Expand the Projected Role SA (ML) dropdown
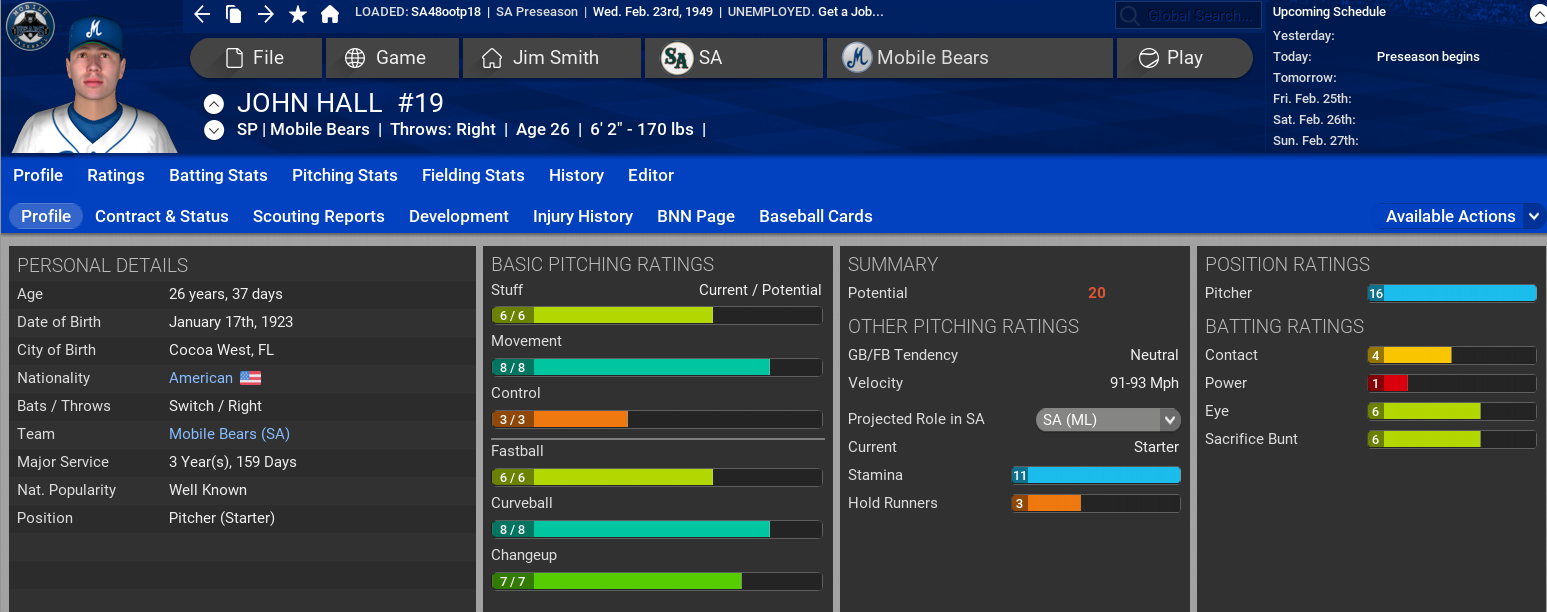 tap(1108, 420)
